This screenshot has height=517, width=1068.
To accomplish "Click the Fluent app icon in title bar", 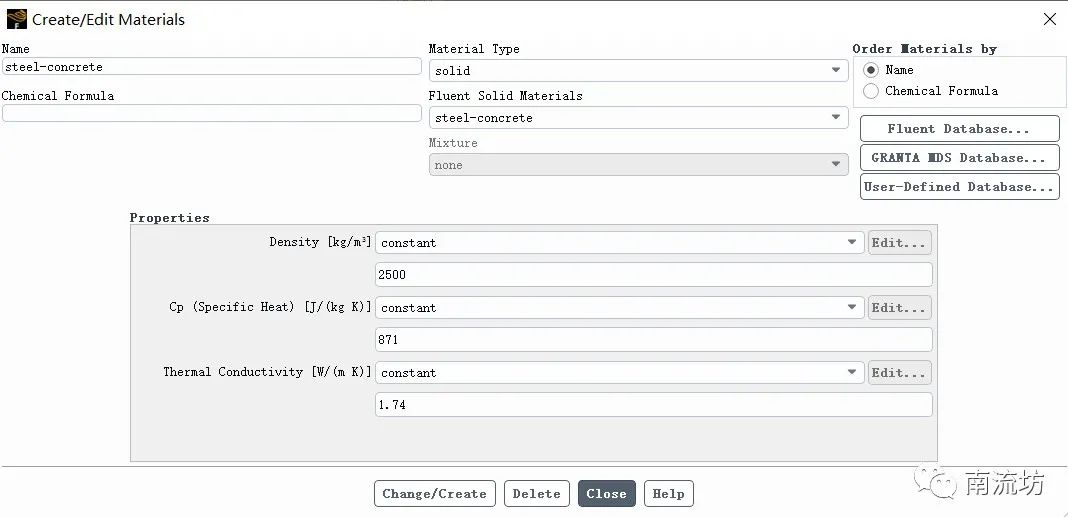I will click(16, 19).
